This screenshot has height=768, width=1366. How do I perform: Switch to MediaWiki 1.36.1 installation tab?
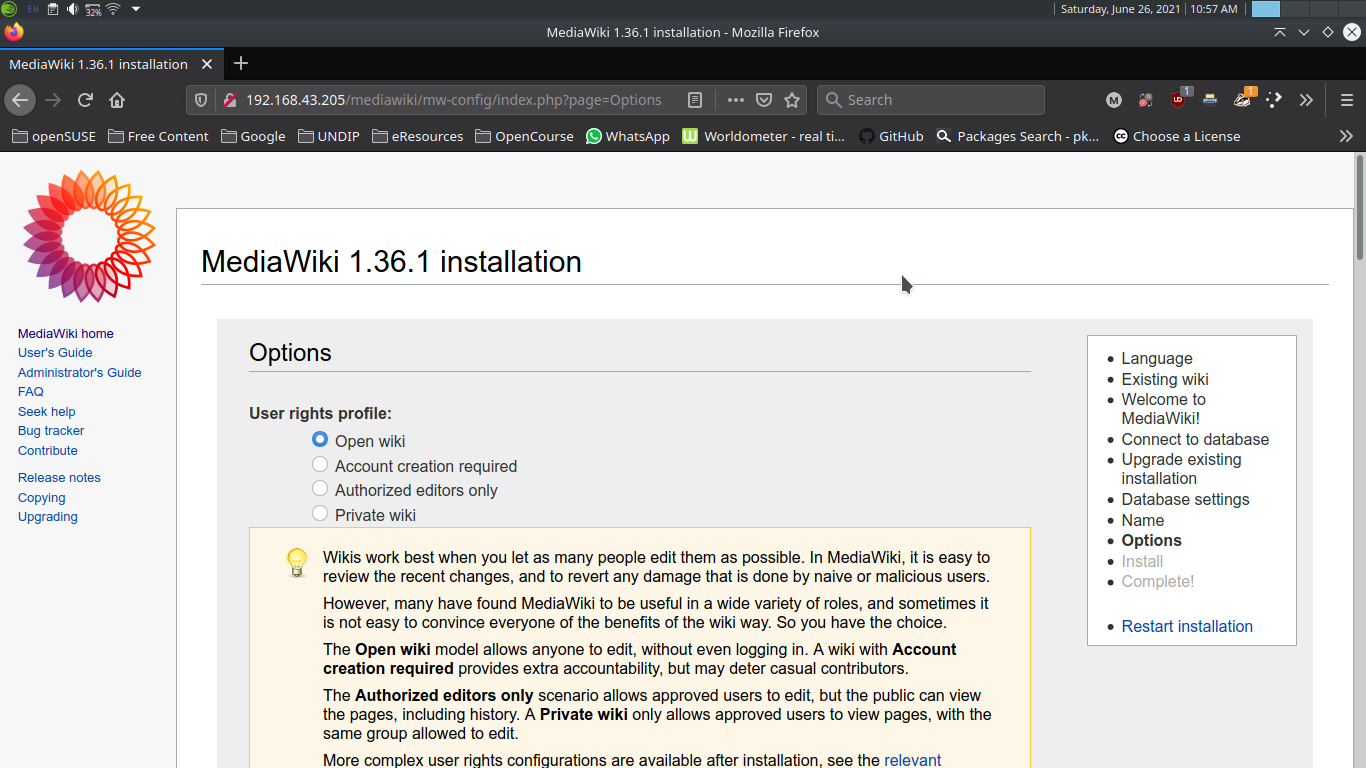98,64
